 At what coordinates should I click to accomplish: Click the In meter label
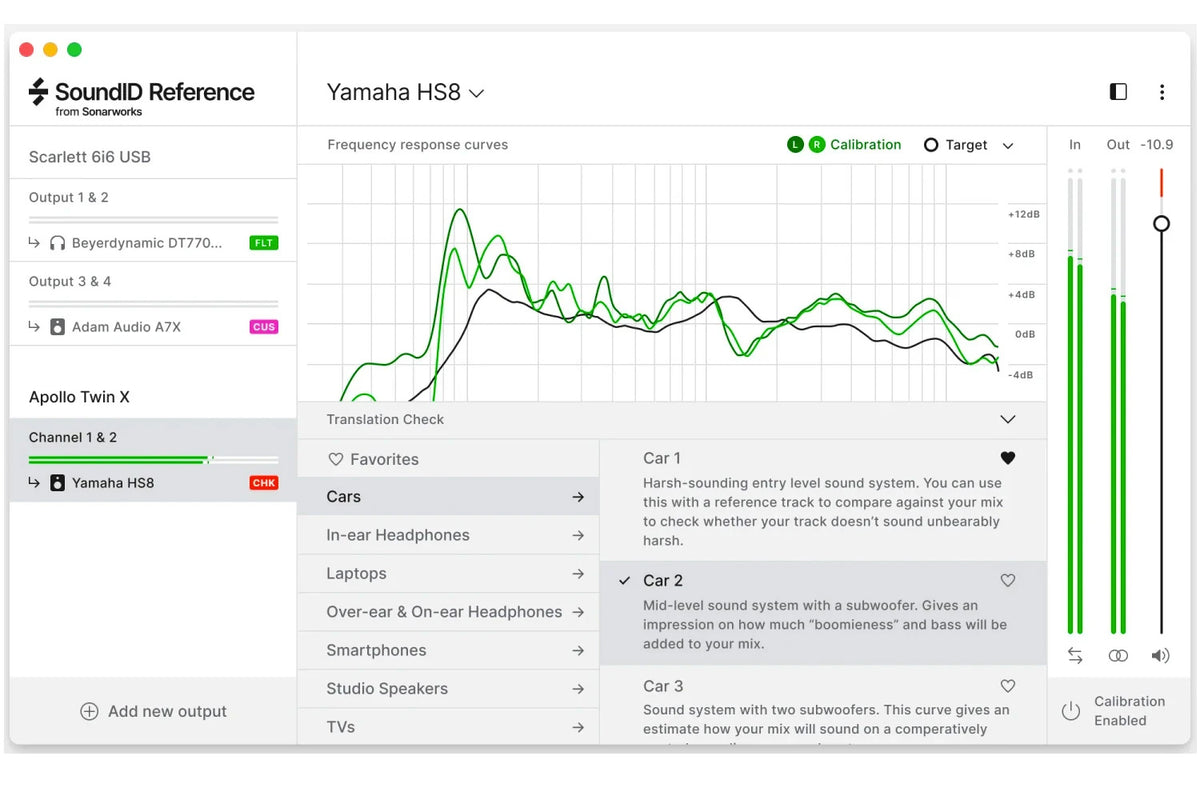pyautogui.click(x=1075, y=145)
